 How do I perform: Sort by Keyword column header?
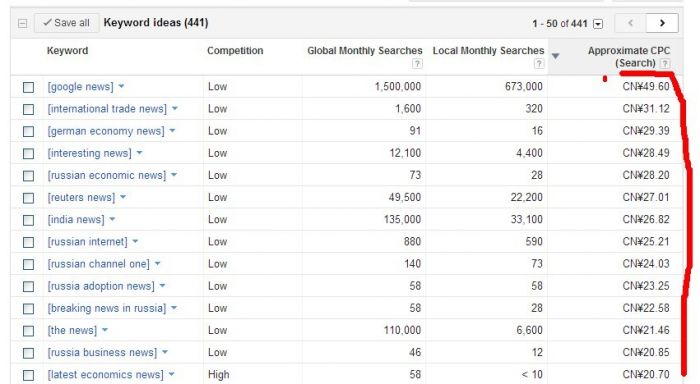[x=67, y=50]
